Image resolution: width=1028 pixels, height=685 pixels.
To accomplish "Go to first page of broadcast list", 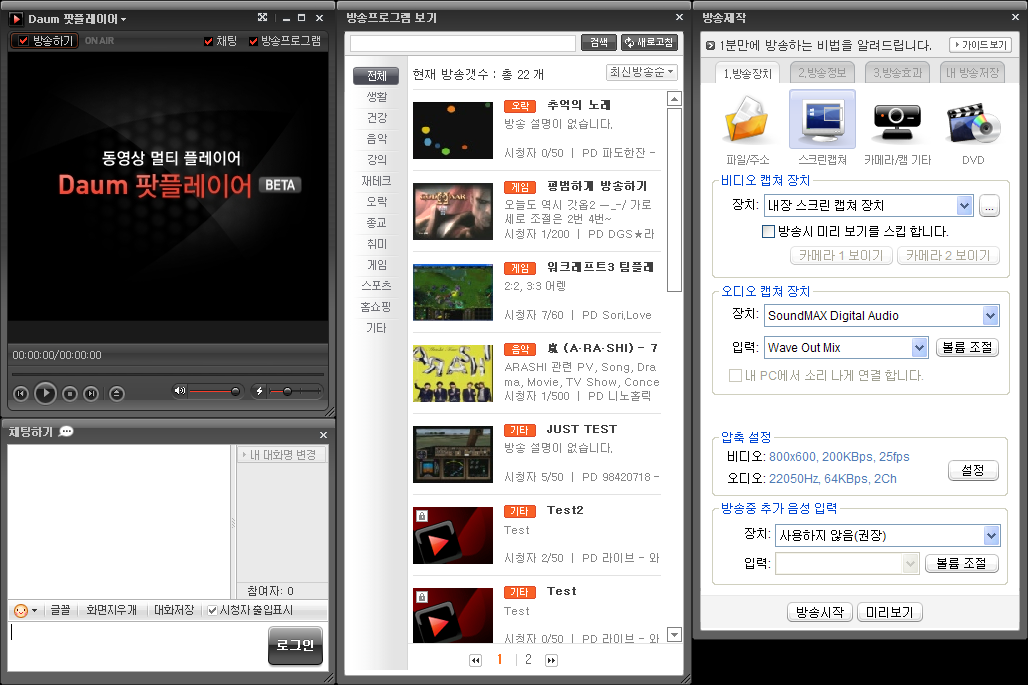I will 475,660.
